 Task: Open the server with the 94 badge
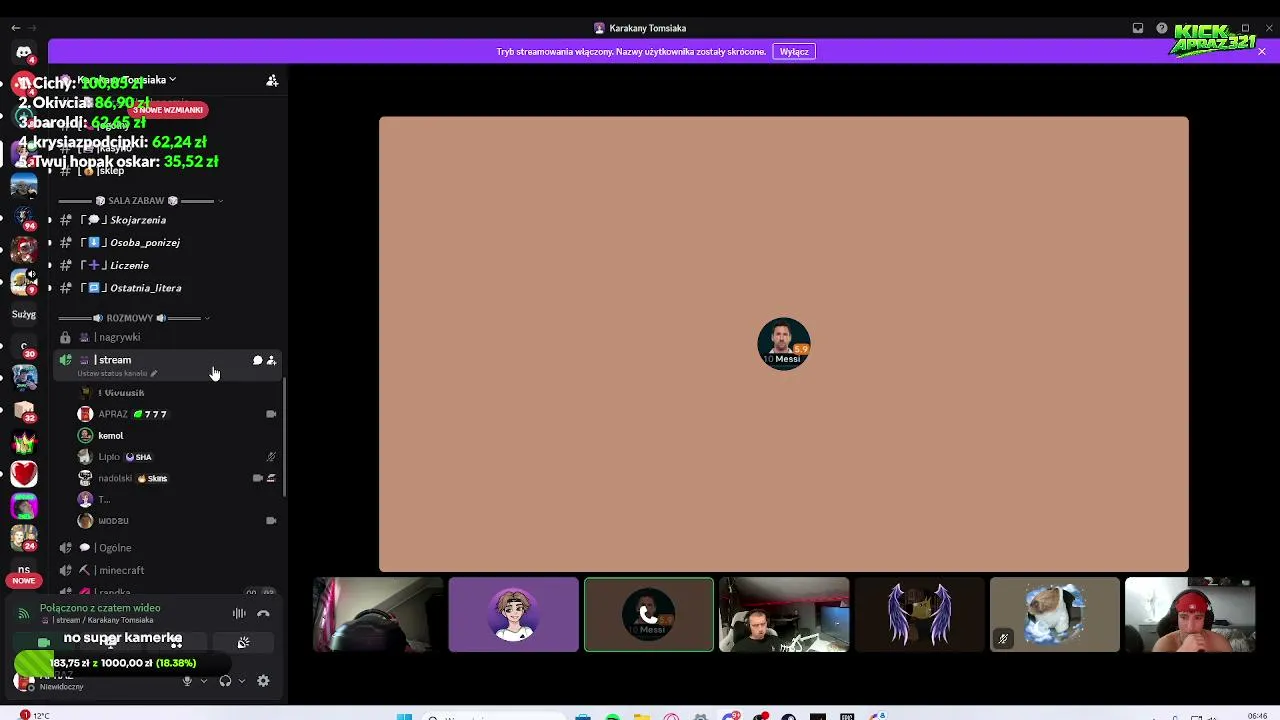(24, 216)
